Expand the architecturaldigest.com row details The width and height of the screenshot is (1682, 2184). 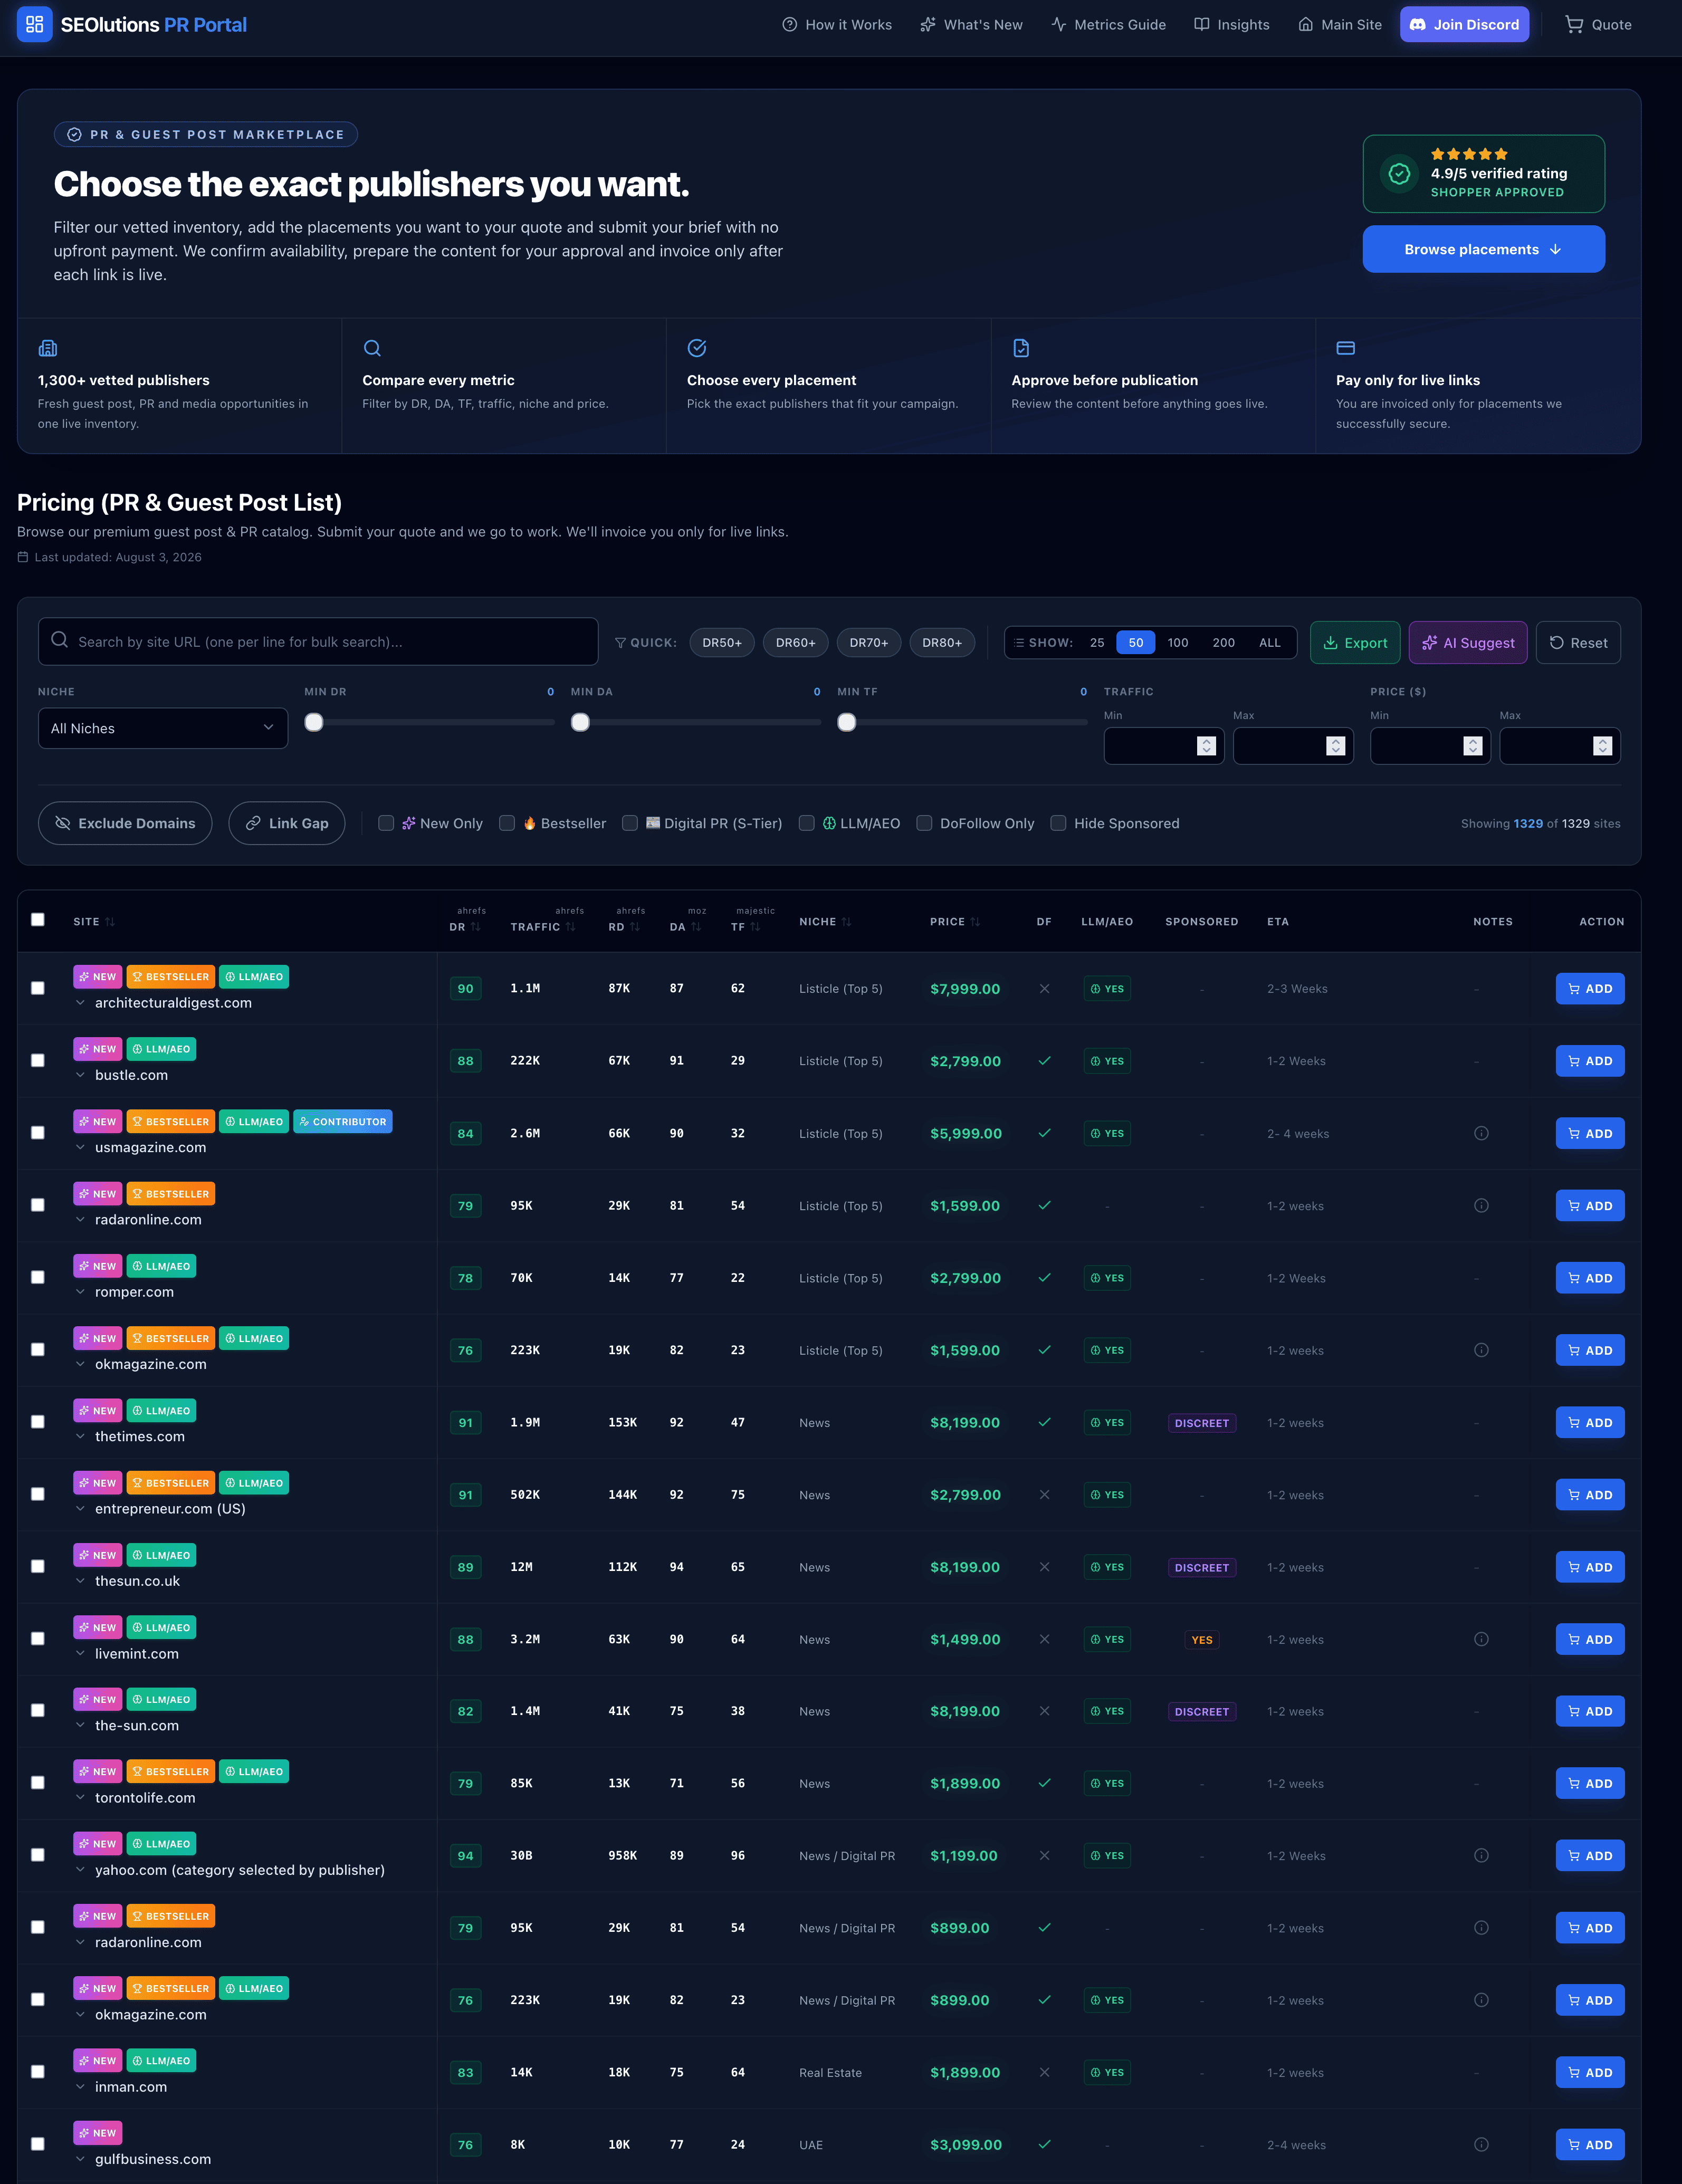click(x=80, y=1003)
